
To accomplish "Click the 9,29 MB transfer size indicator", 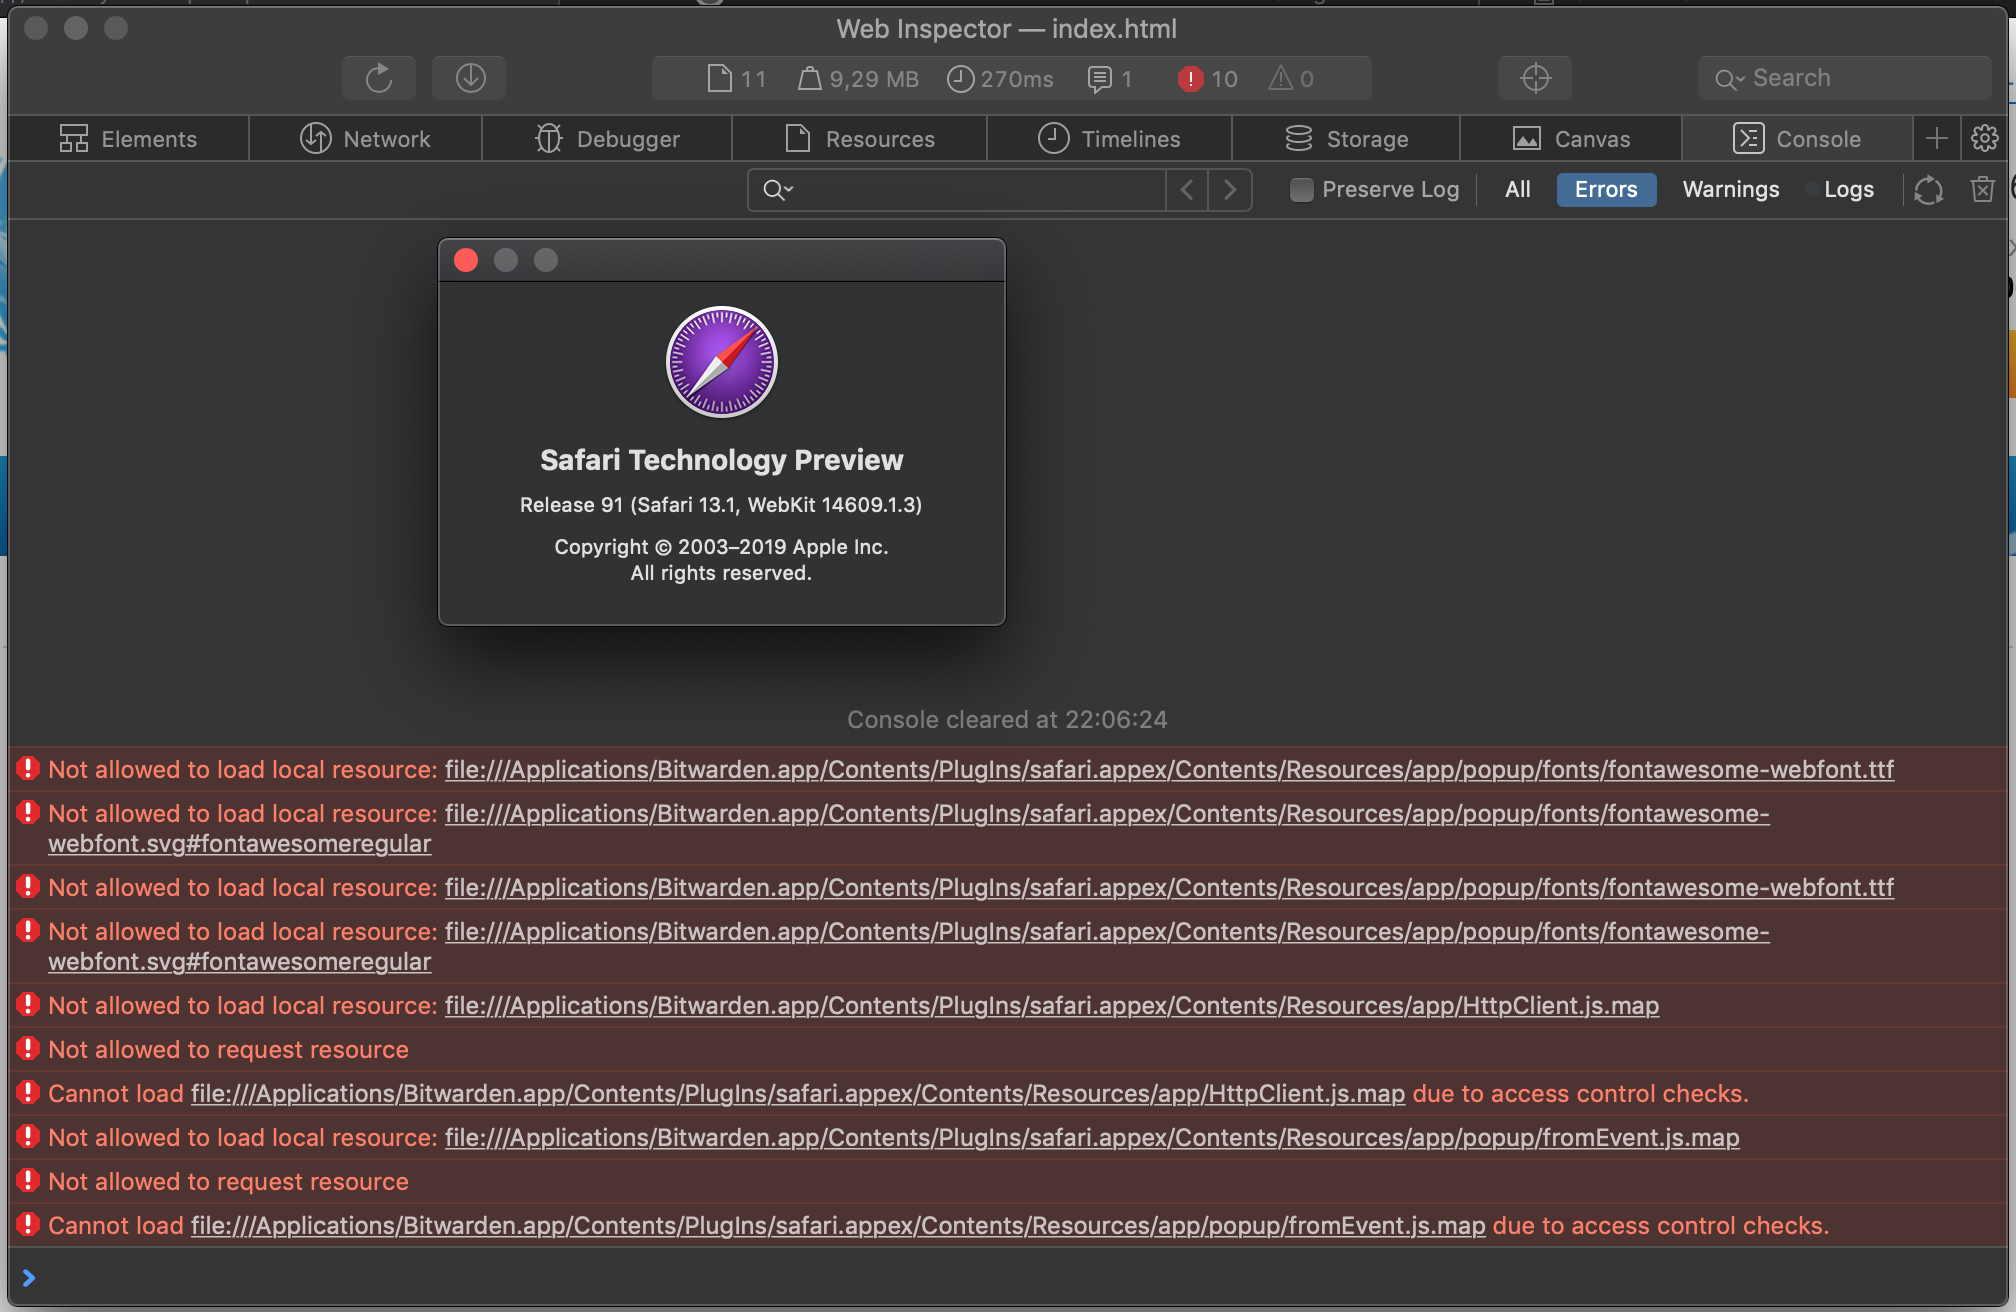I will pyautogui.click(x=858, y=78).
